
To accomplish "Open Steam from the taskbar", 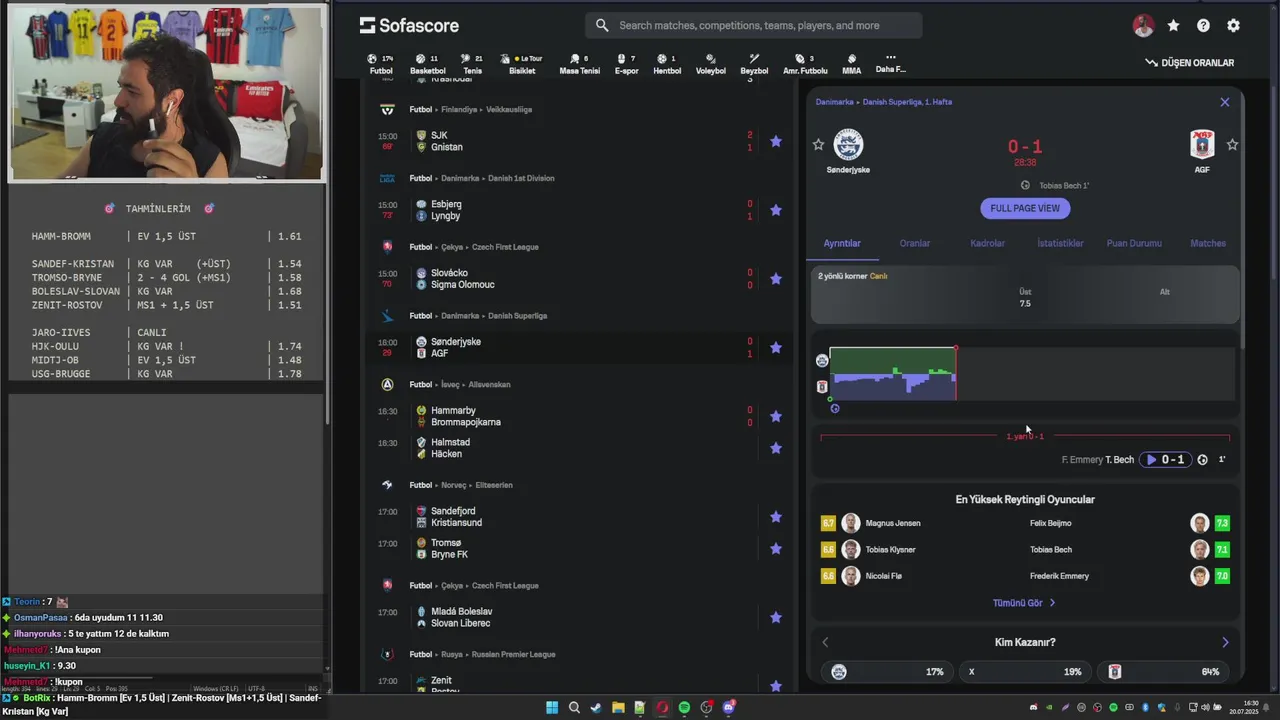I will 596,707.
